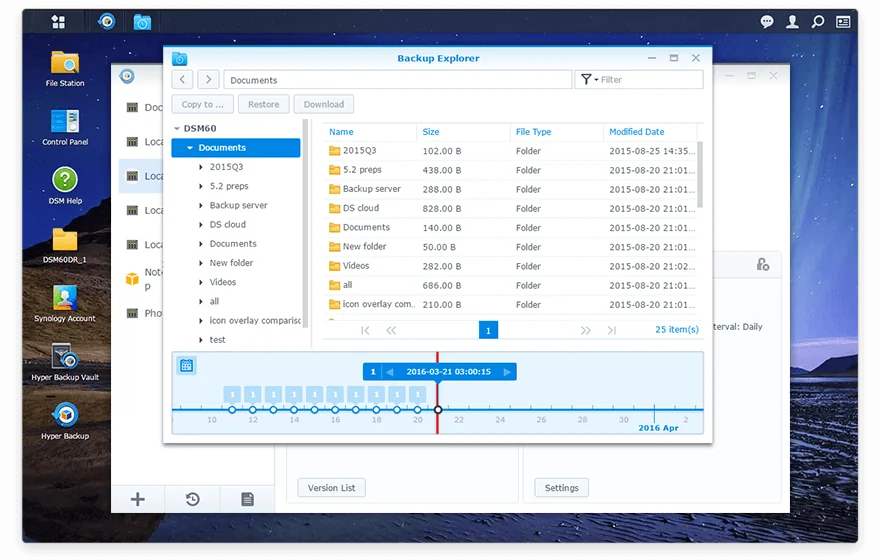Click the Settings button

tap(561, 488)
